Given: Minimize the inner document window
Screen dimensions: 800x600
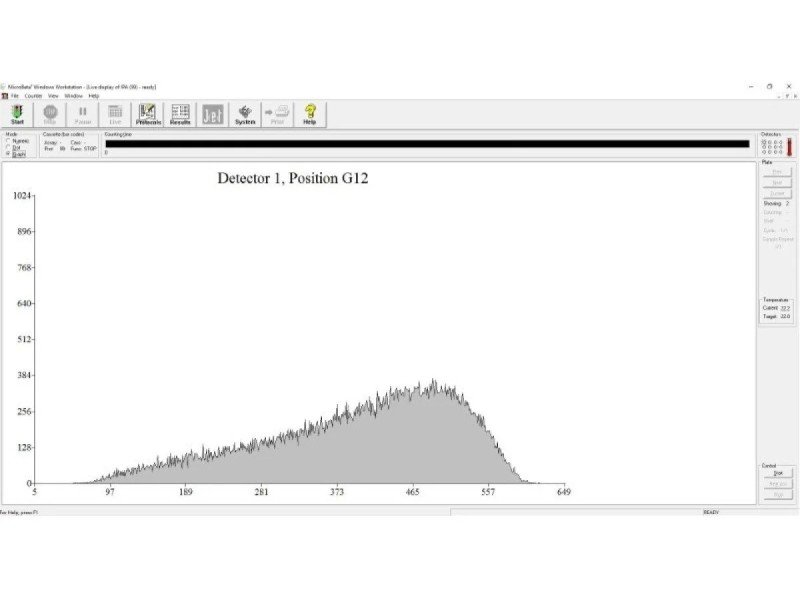Looking at the screenshot, I should click(780, 96).
